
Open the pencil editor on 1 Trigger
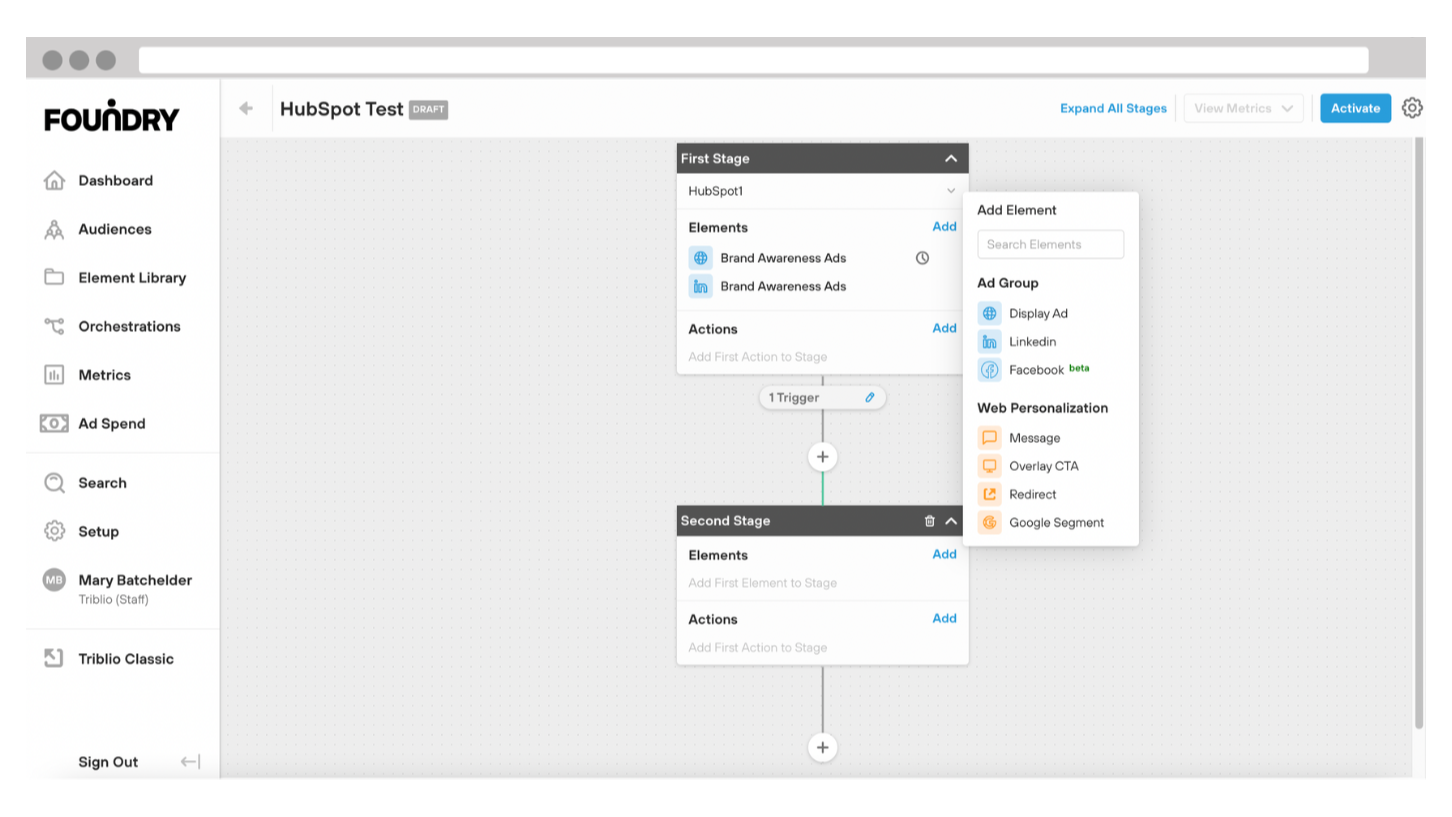tap(869, 397)
